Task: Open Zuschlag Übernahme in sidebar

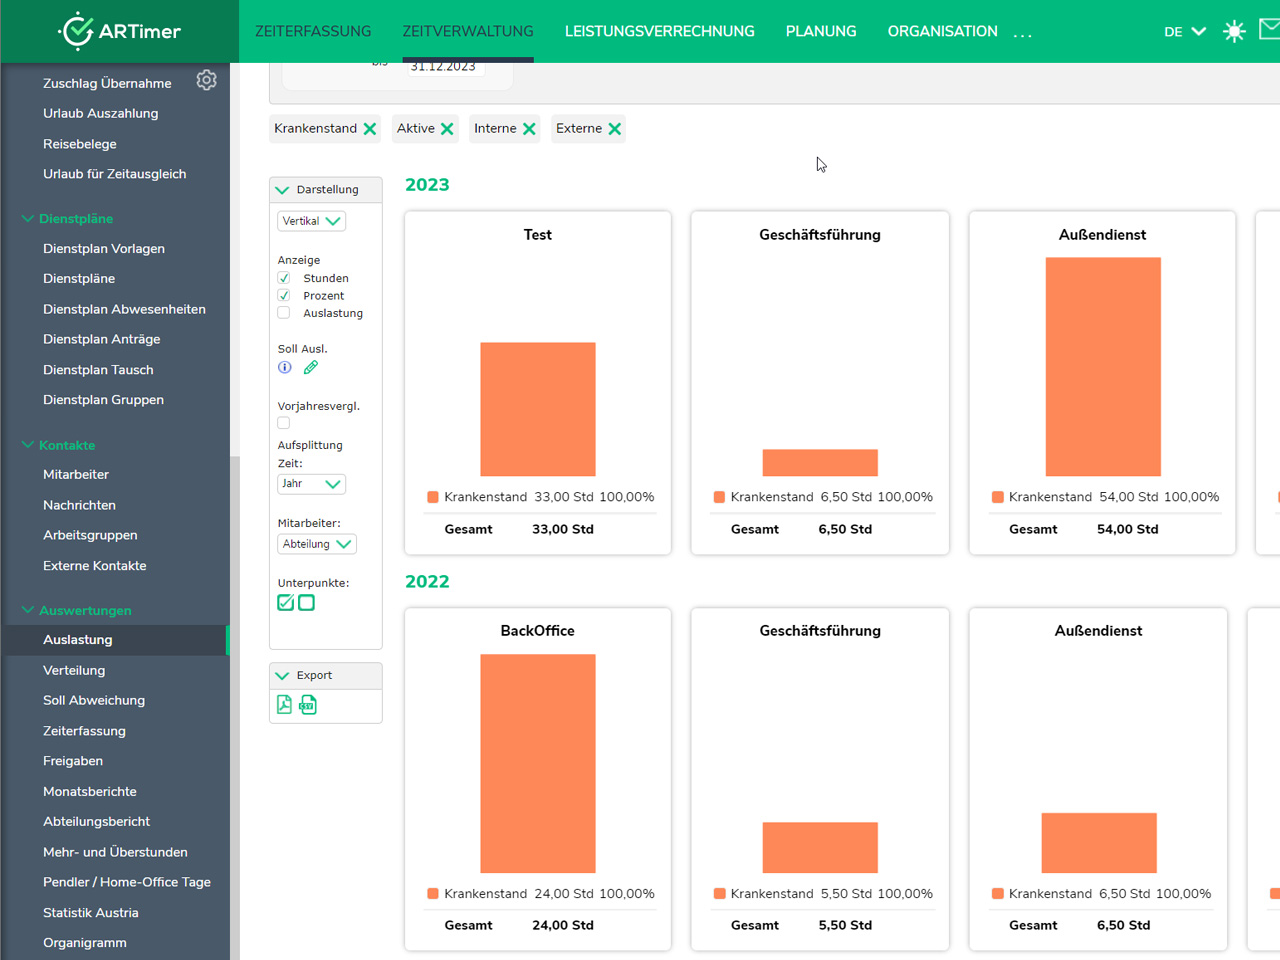Action: tap(107, 83)
